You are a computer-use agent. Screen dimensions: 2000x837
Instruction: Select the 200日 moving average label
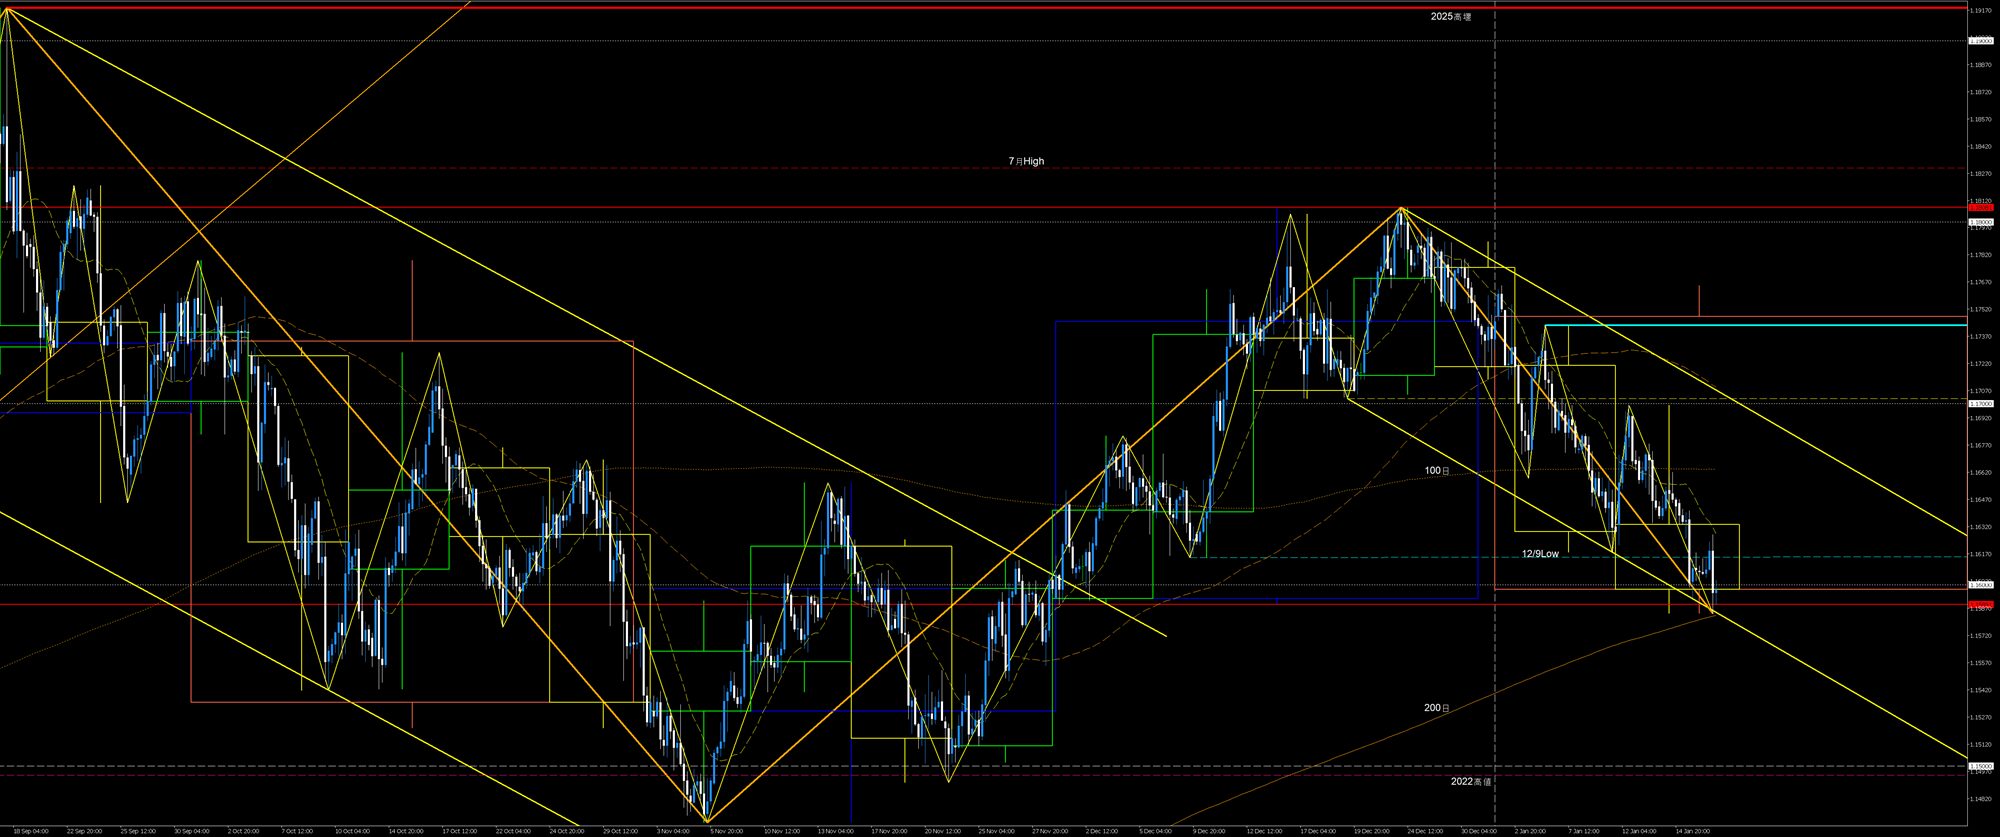[x=1437, y=708]
